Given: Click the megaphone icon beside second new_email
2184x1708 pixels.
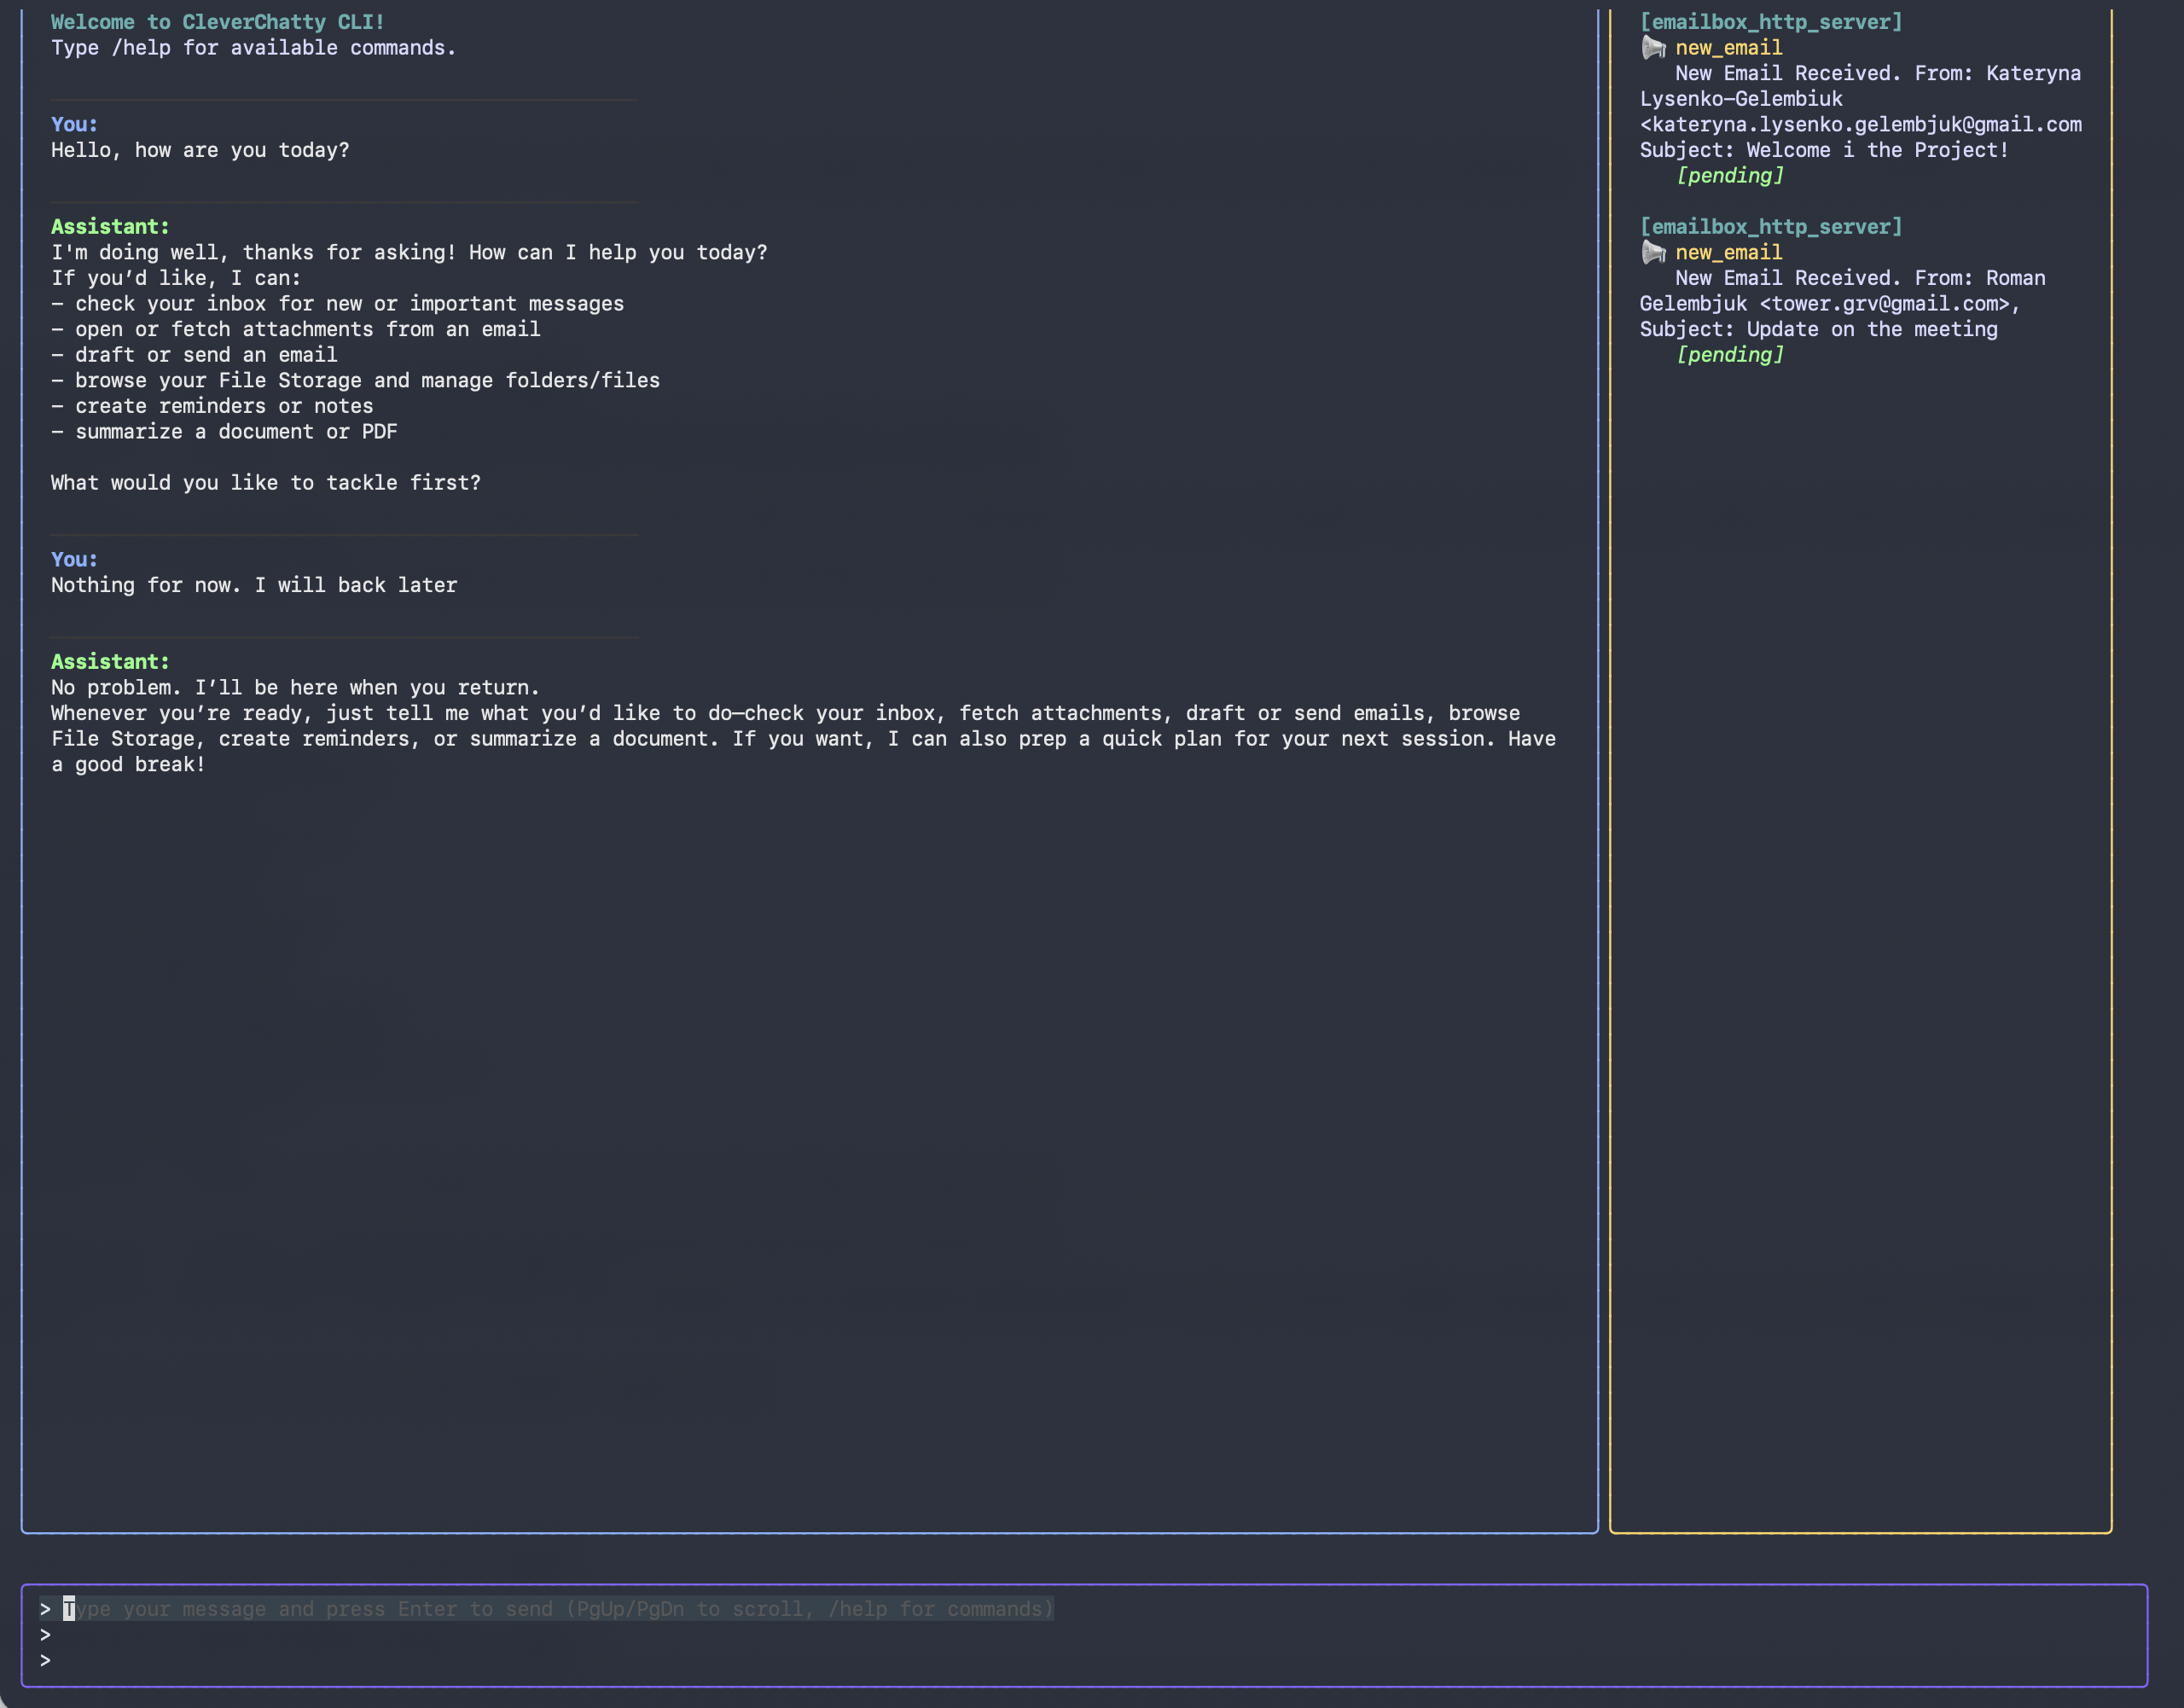Looking at the screenshot, I should pyautogui.click(x=1653, y=252).
